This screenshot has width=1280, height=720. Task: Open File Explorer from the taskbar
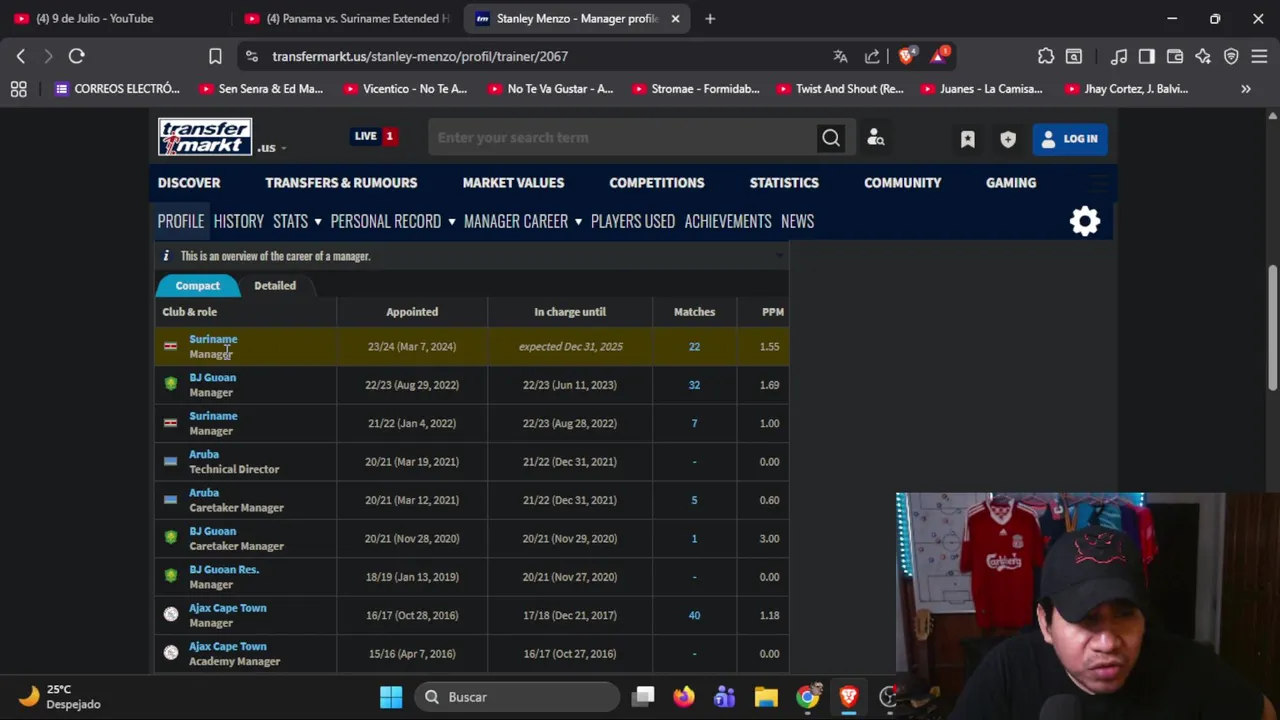(766, 697)
